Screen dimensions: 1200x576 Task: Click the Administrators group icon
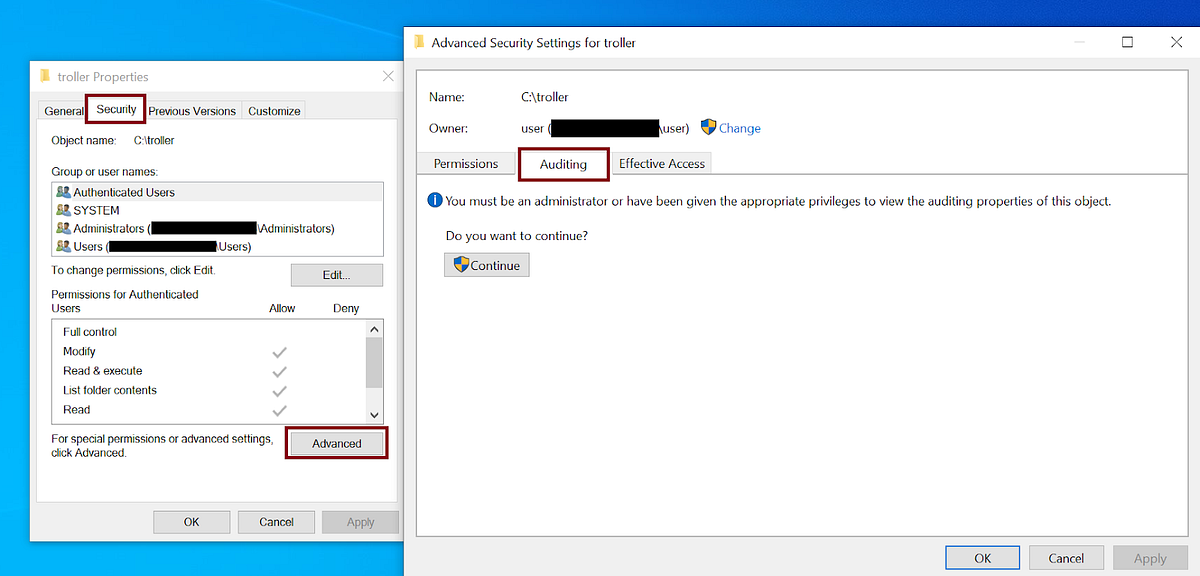point(62,228)
